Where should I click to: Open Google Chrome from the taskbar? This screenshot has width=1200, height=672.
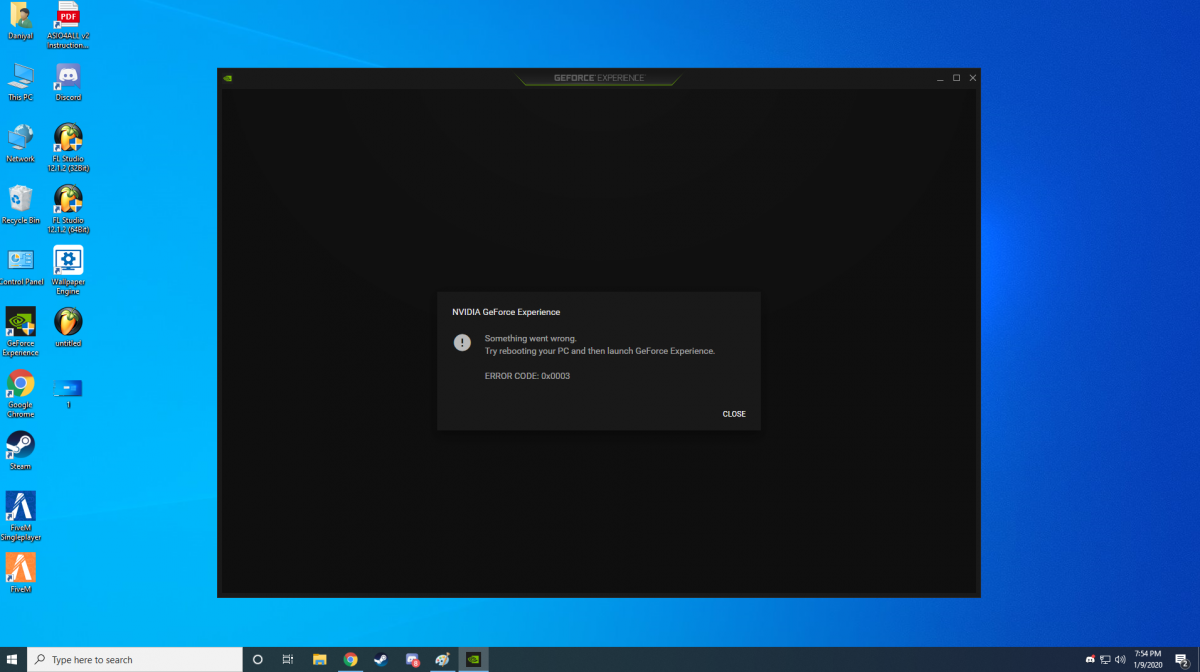point(351,659)
